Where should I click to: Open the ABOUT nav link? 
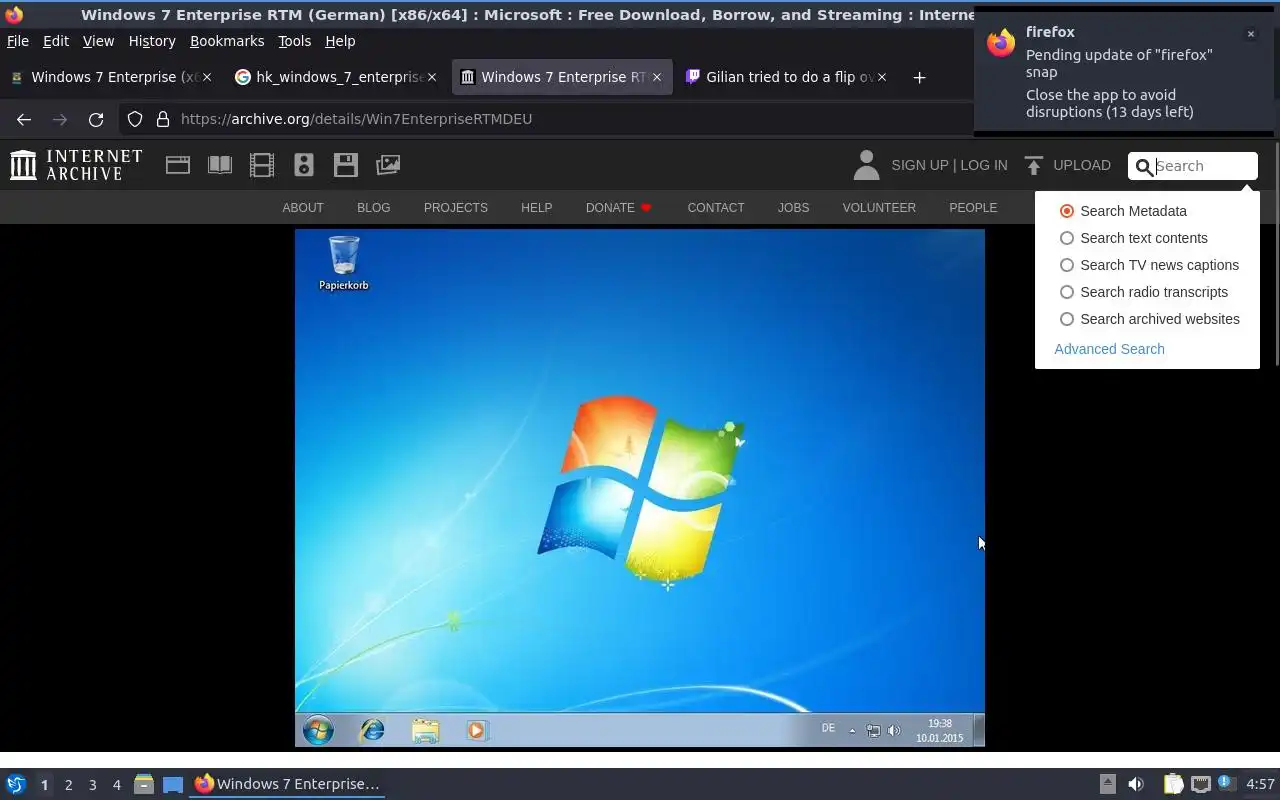tap(303, 208)
